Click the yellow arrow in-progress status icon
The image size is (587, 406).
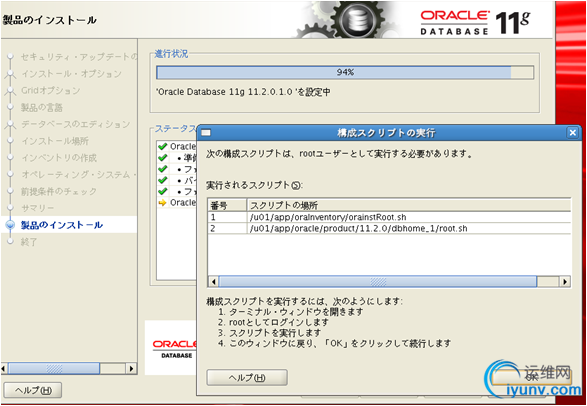point(162,203)
